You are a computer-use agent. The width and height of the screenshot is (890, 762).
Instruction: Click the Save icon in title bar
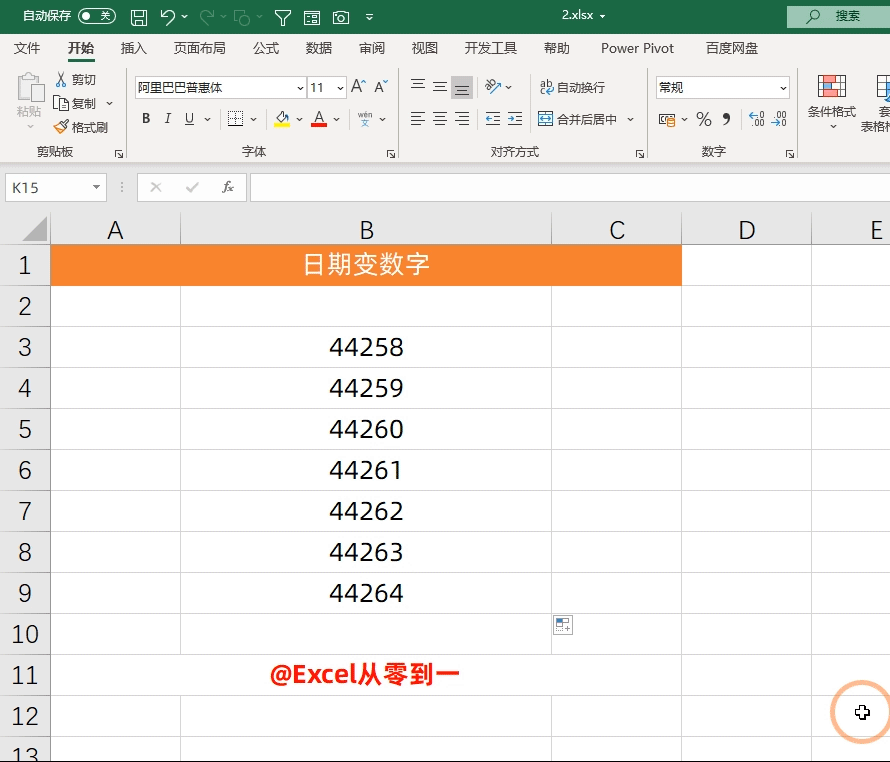(138, 18)
